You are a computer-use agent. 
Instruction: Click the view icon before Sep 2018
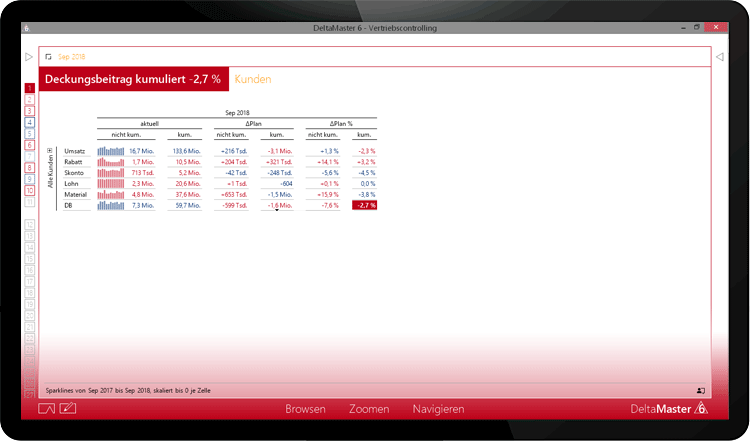pyautogui.click(x=48, y=57)
